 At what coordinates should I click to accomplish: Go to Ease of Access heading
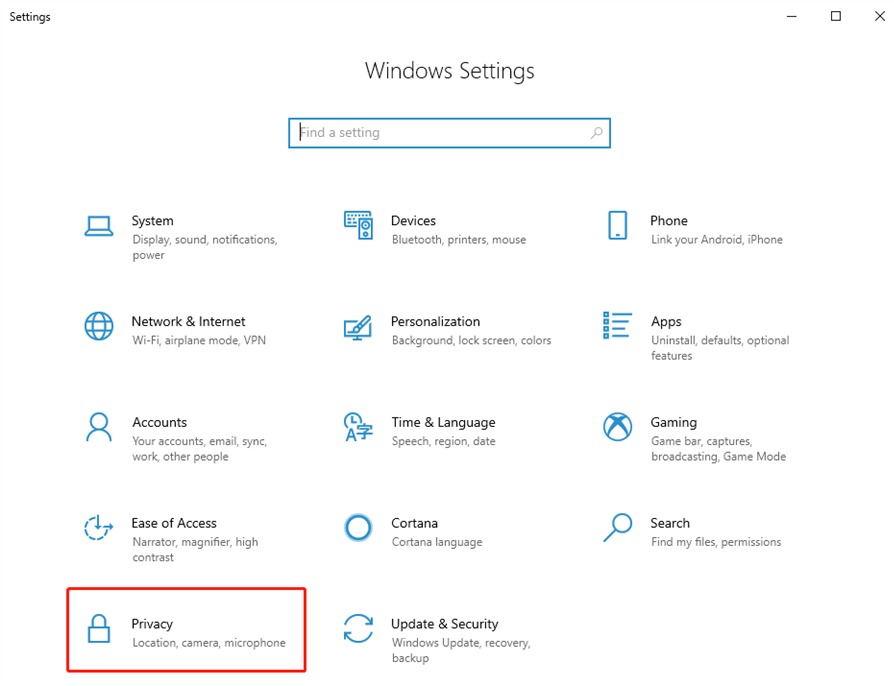coord(174,523)
